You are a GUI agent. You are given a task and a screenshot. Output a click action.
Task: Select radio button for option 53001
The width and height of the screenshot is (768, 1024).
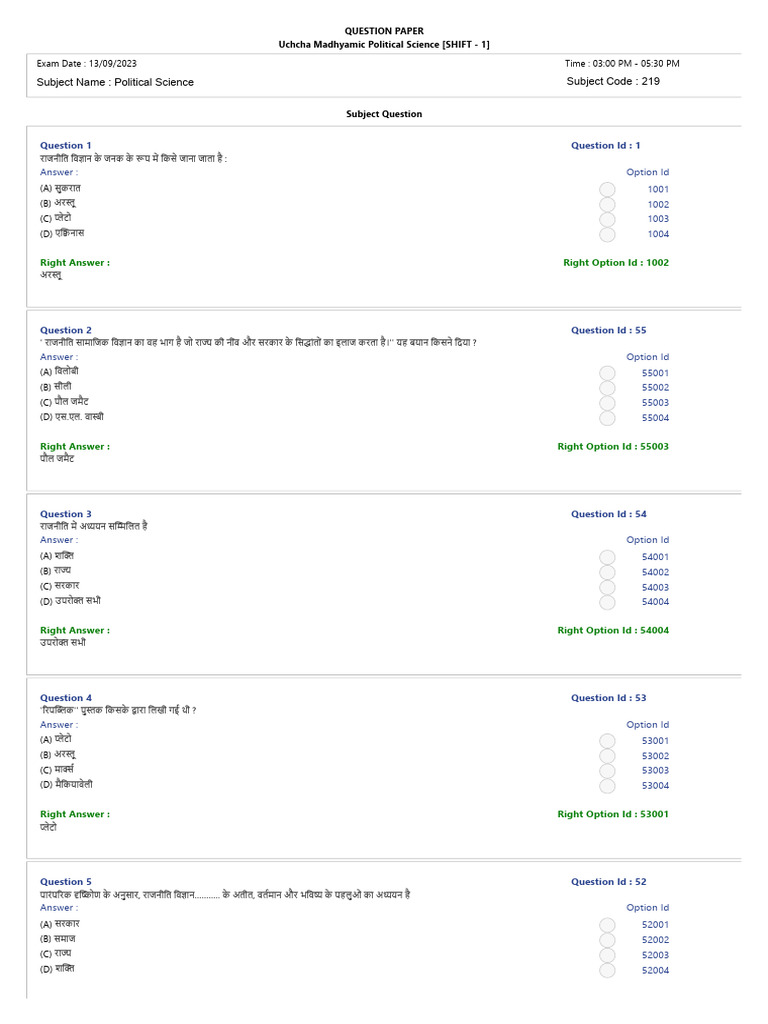tap(607, 741)
